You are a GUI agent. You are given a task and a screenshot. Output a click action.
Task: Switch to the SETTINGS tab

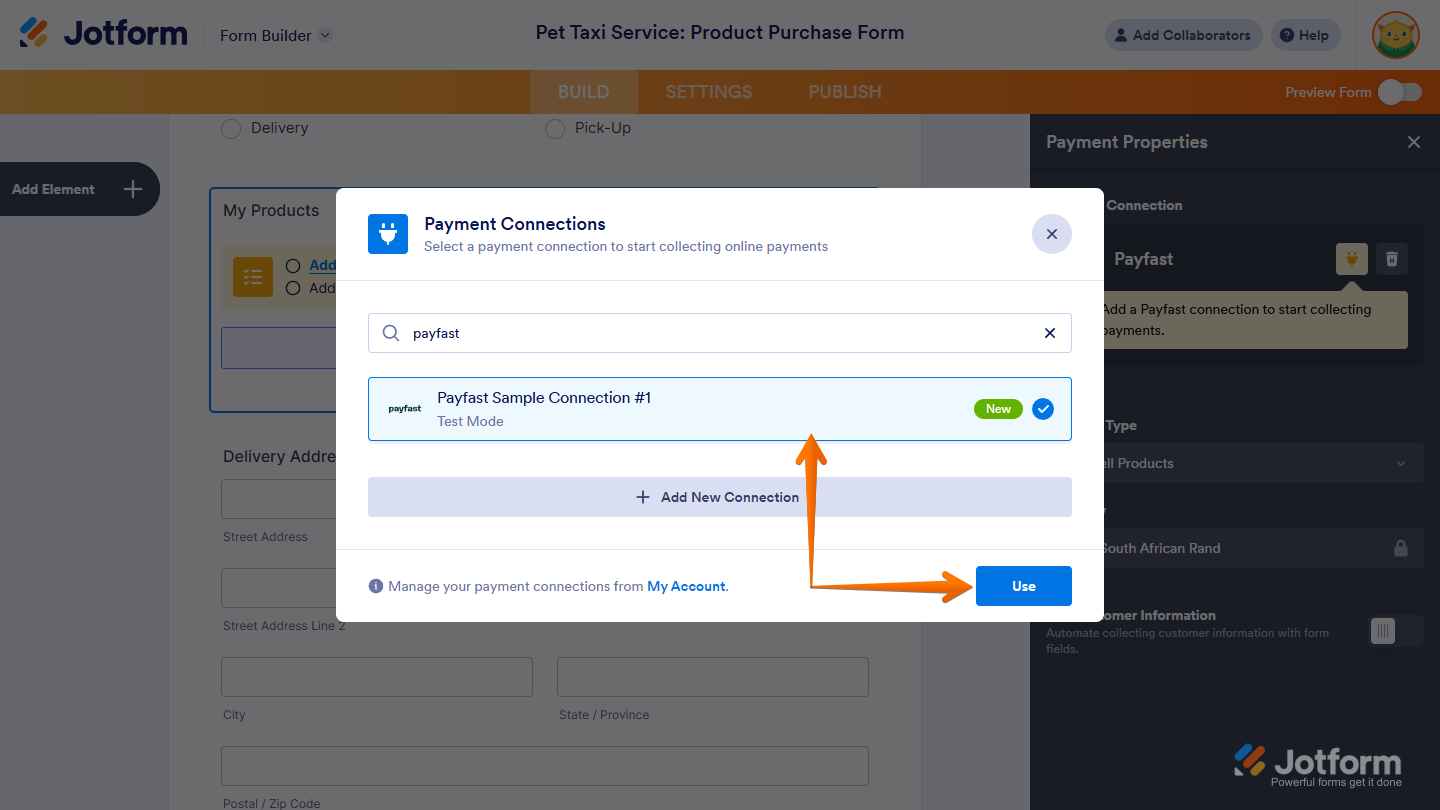708,92
